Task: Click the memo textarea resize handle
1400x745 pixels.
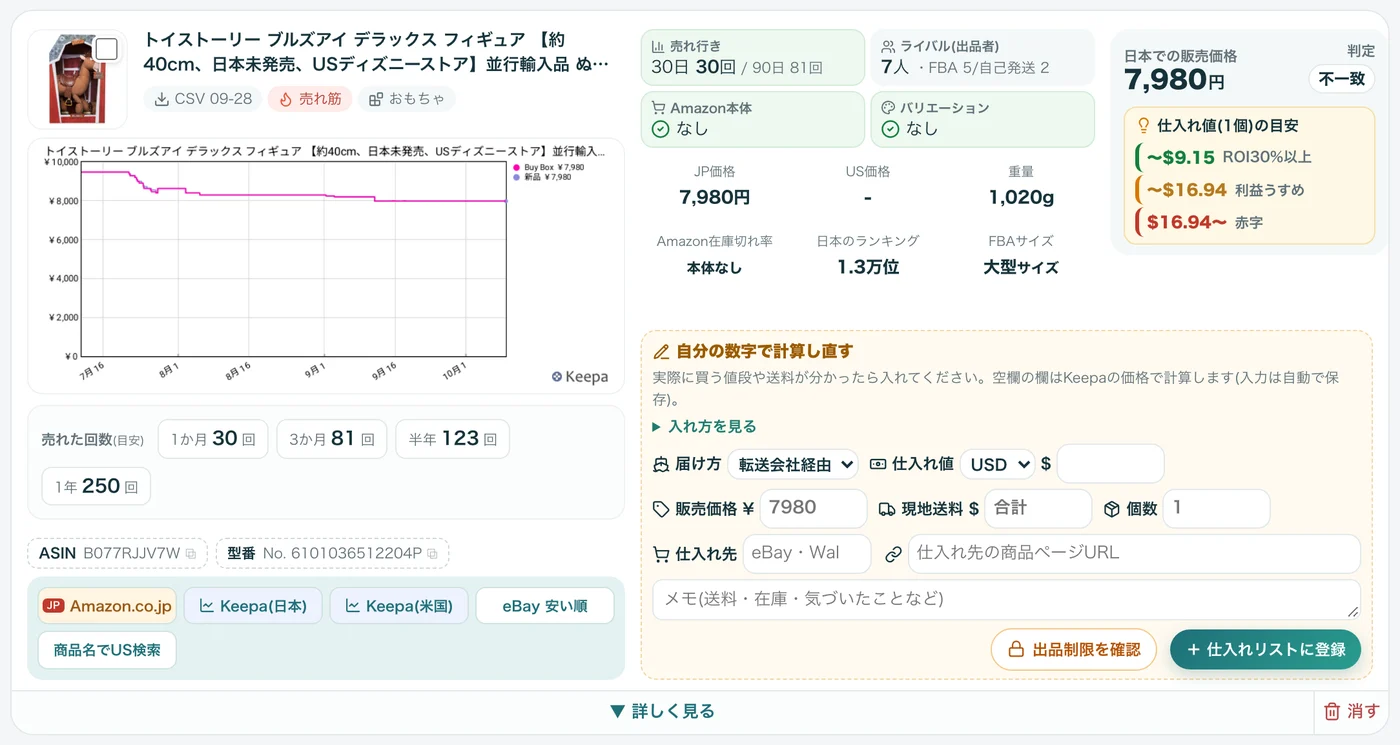Action: coord(1353,612)
